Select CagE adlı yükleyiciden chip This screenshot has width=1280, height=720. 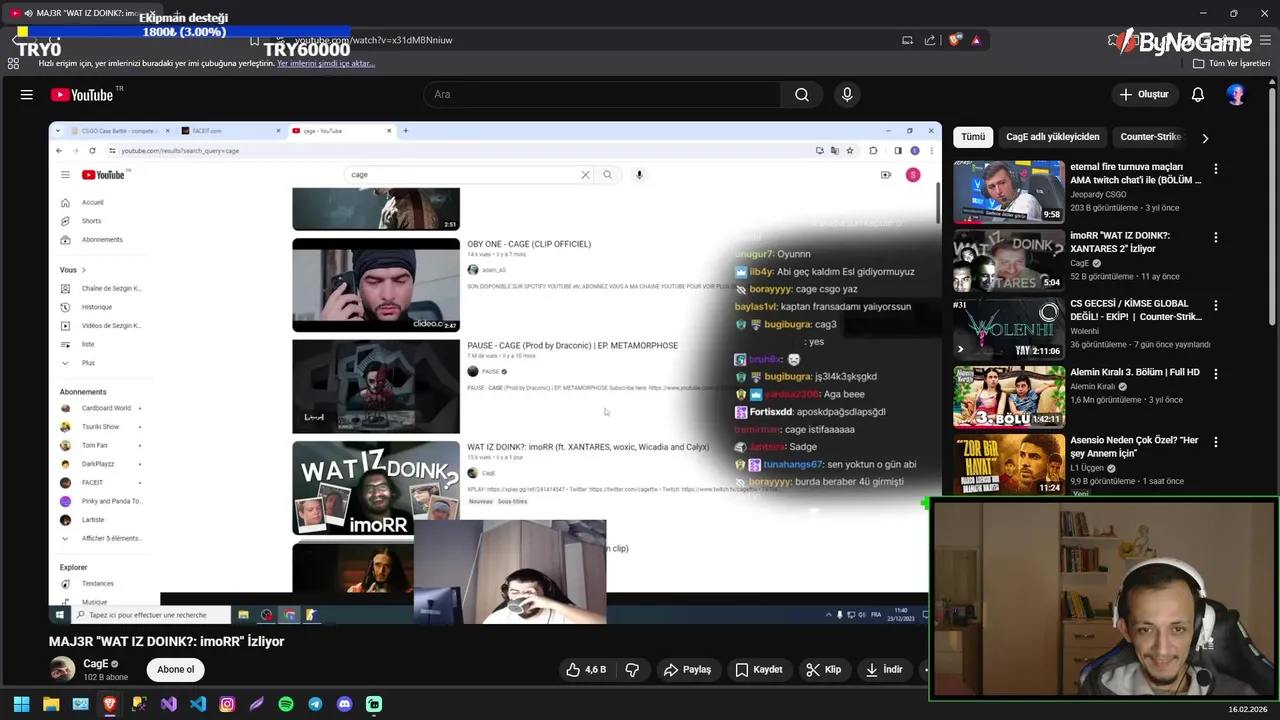(1052, 137)
